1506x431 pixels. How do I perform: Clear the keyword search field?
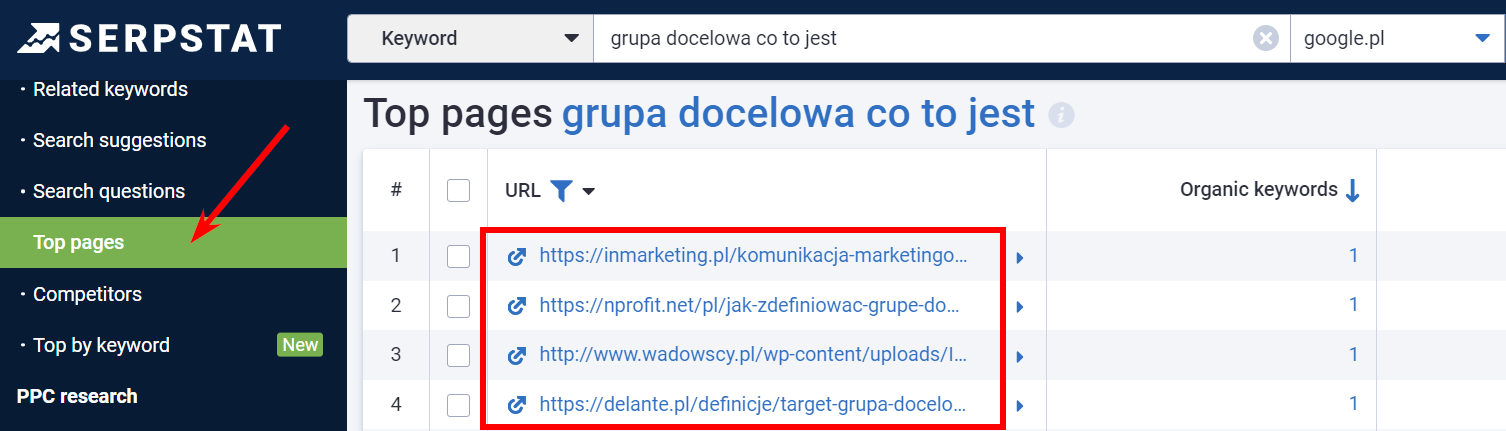tap(1266, 39)
